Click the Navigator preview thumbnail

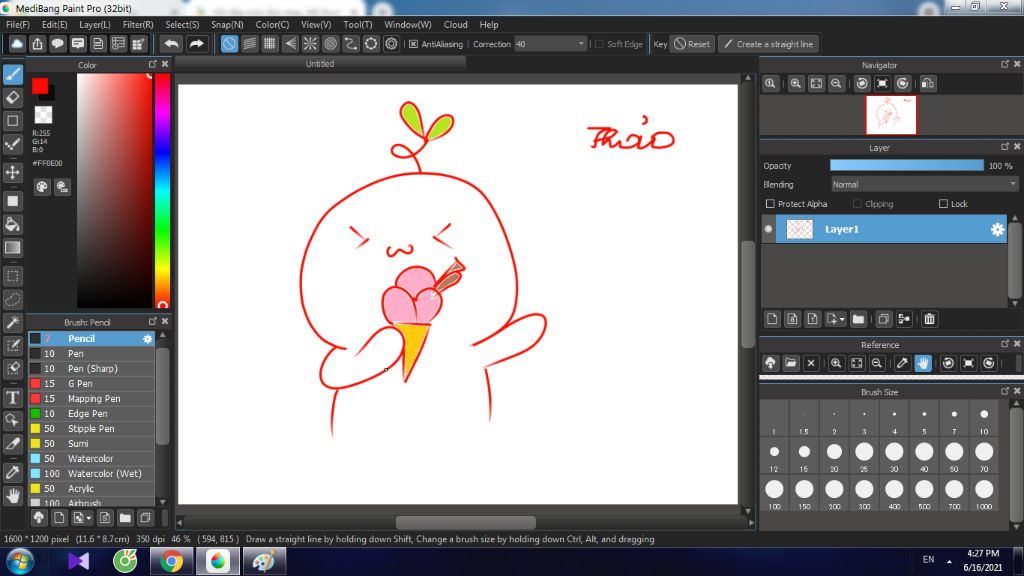891,115
